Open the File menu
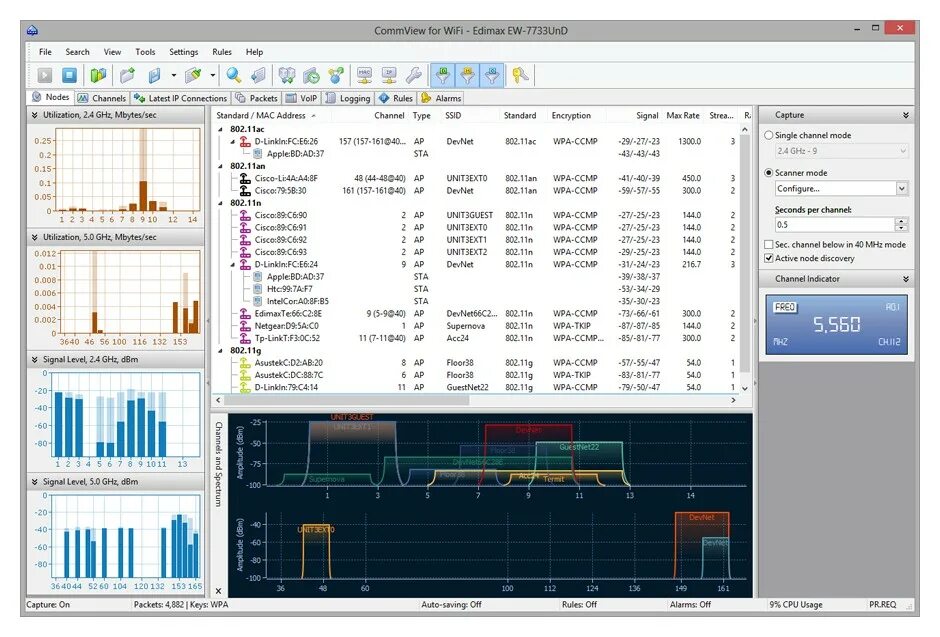Image resolution: width=940 pixels, height=637 pixels. 45,52
